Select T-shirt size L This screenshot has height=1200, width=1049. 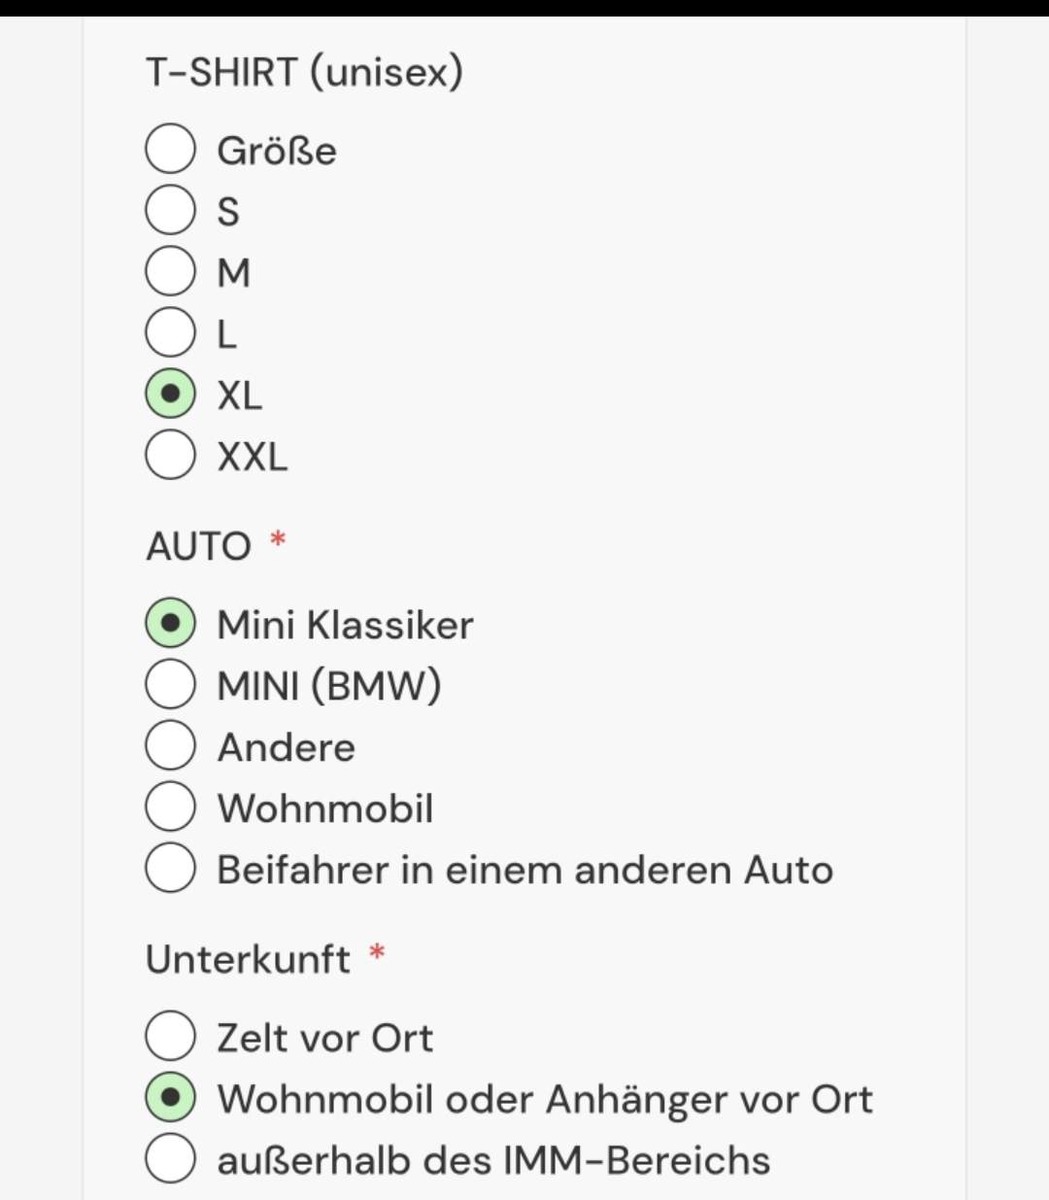click(171, 333)
